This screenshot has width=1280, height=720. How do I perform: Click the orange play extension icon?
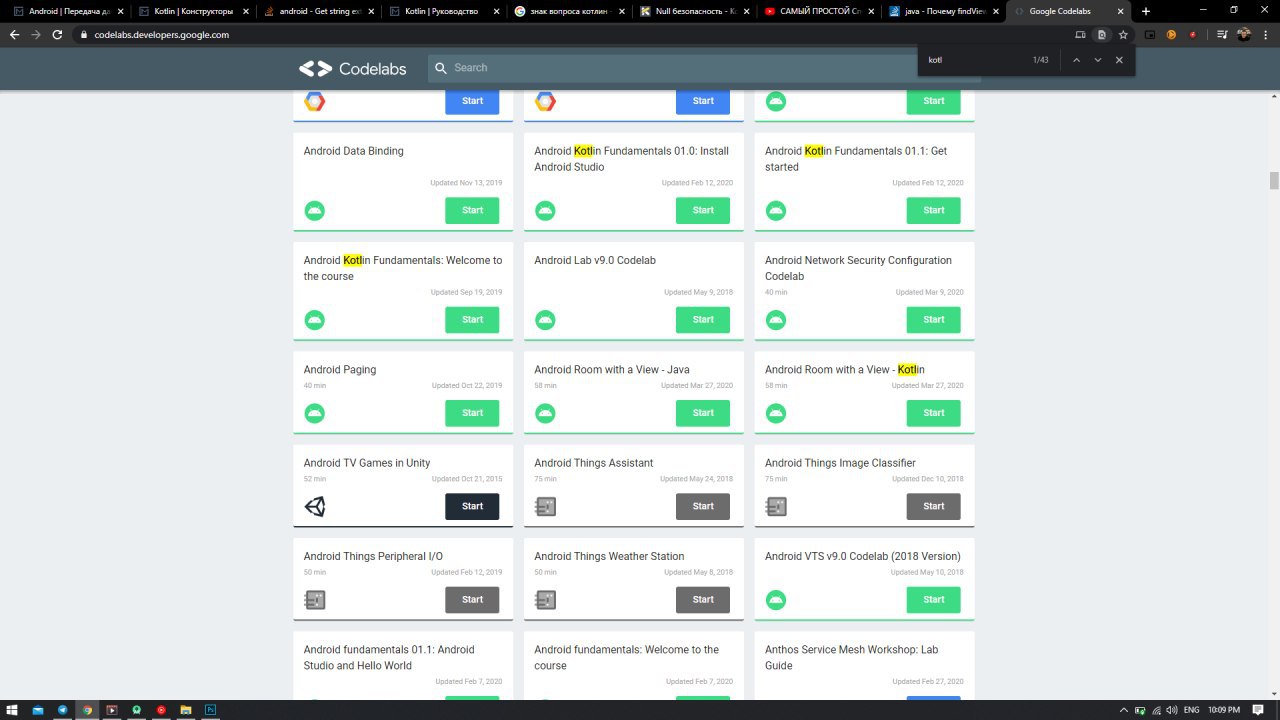tap(1171, 34)
